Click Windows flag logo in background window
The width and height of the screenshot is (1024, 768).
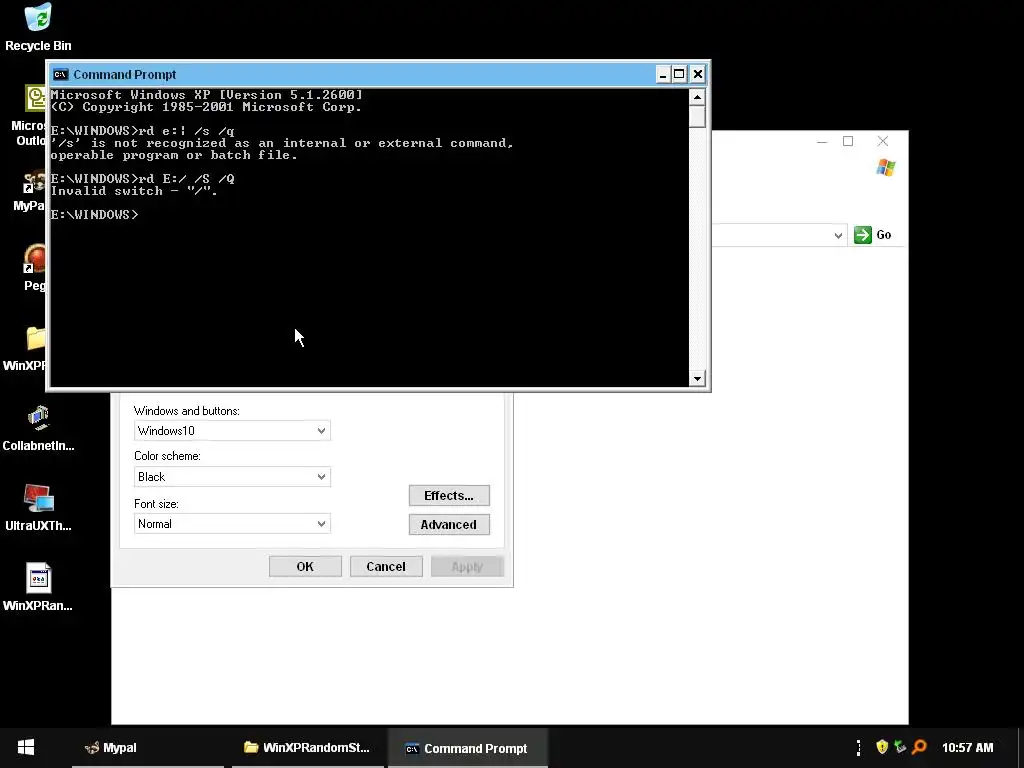click(x=886, y=168)
